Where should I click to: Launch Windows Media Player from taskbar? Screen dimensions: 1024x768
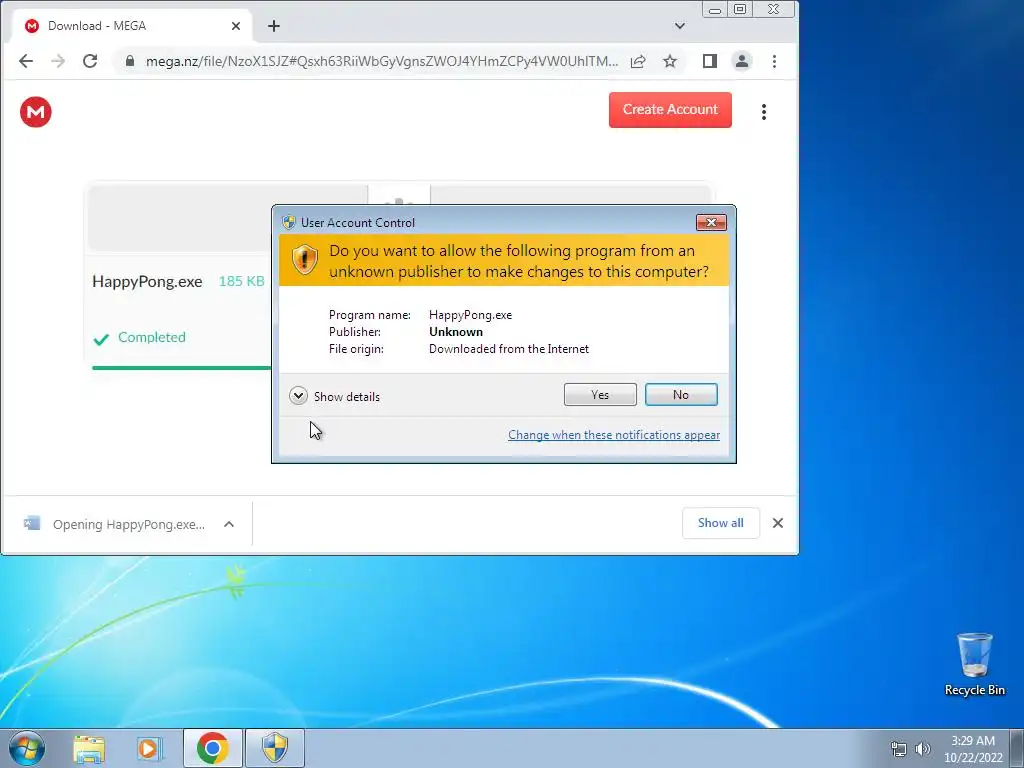149,748
